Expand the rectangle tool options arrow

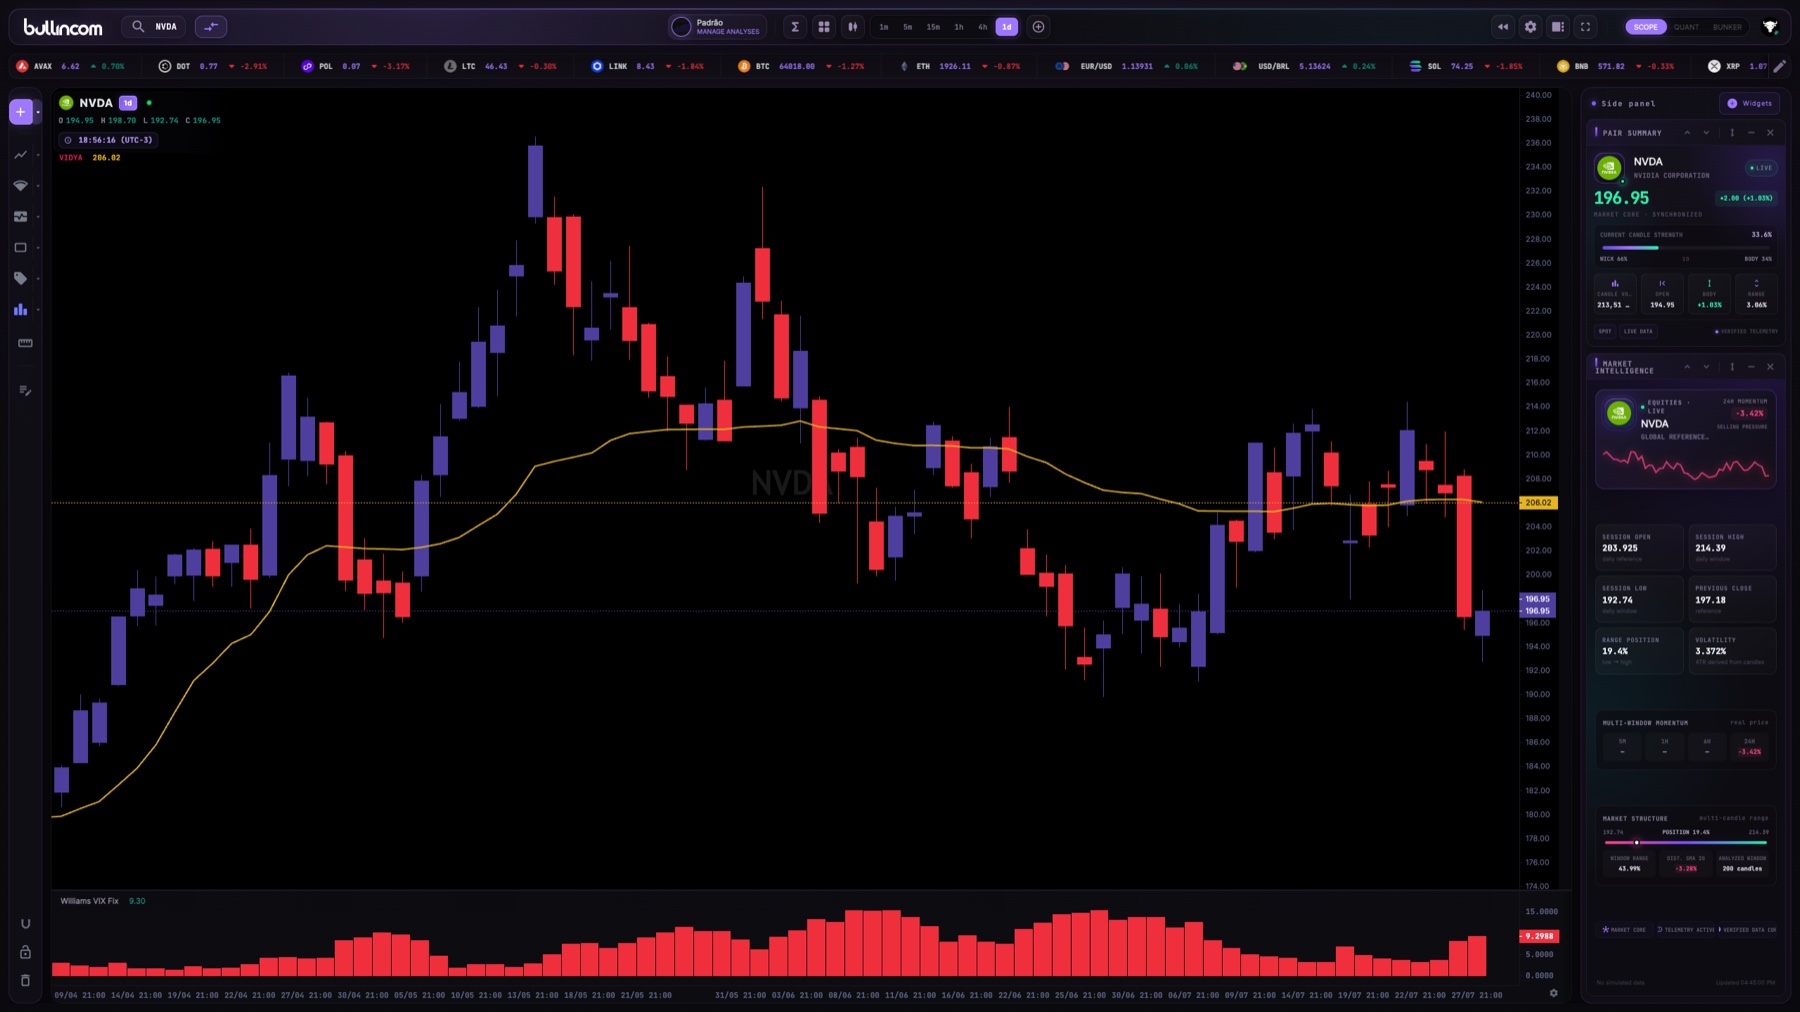pos(38,248)
